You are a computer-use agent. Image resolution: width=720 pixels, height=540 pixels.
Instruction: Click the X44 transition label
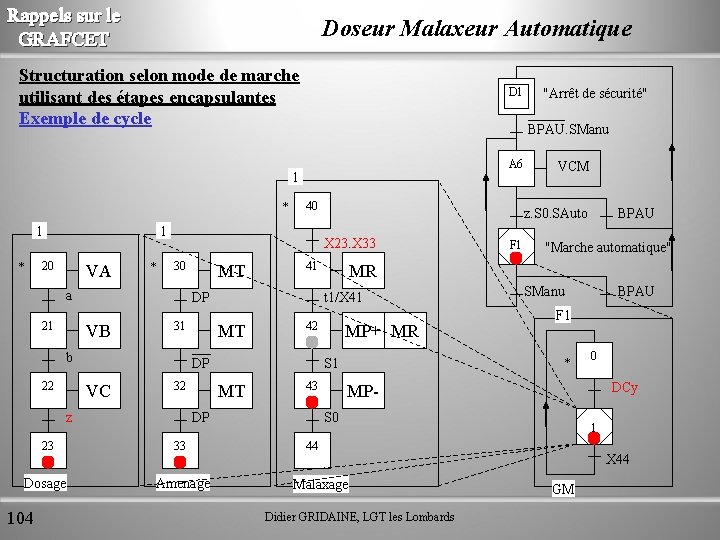coord(618,459)
